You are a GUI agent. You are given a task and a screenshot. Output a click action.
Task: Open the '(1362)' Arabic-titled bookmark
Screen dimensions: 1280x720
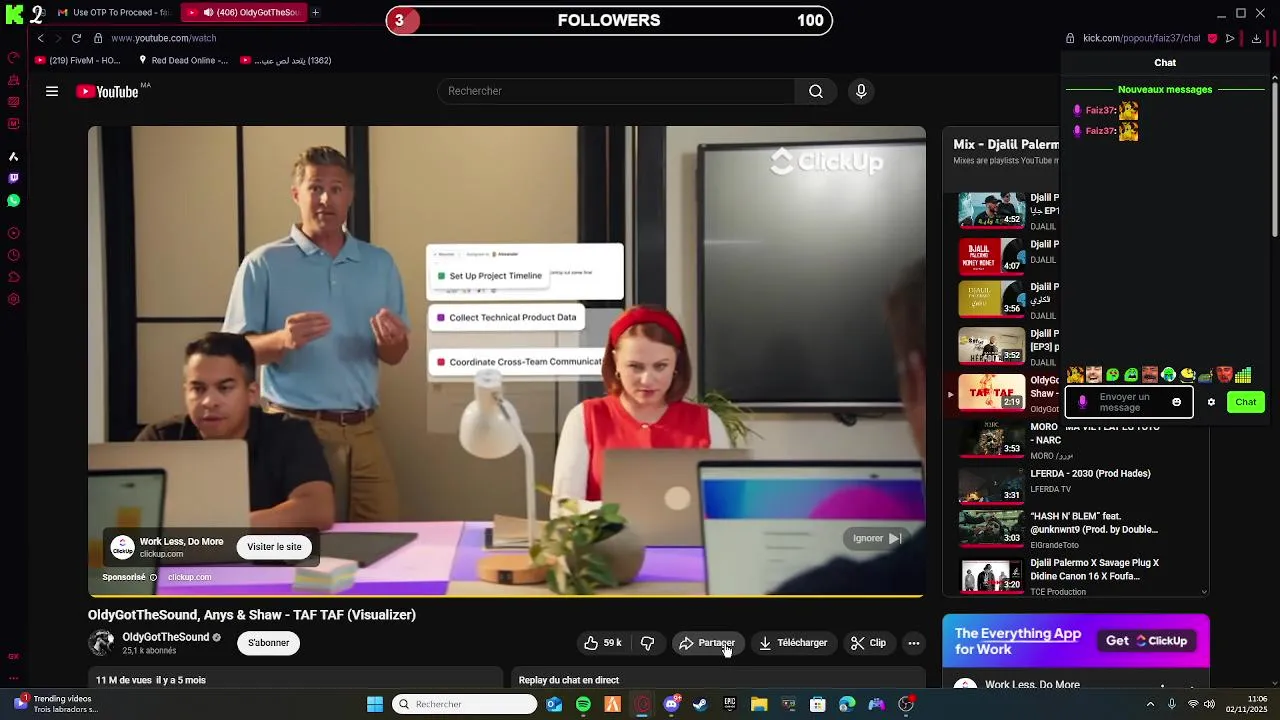click(286, 60)
